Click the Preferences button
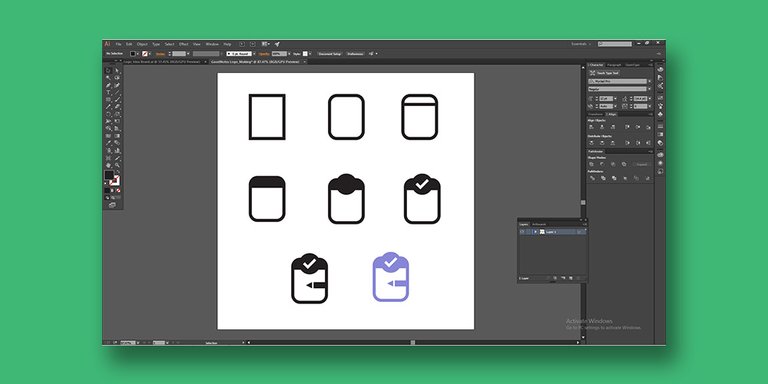The height and width of the screenshot is (384, 768). click(x=355, y=54)
